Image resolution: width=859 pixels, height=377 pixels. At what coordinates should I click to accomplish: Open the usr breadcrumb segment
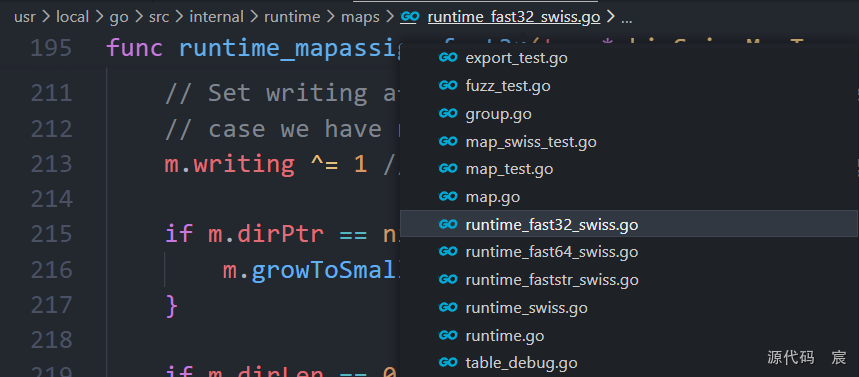coord(25,17)
